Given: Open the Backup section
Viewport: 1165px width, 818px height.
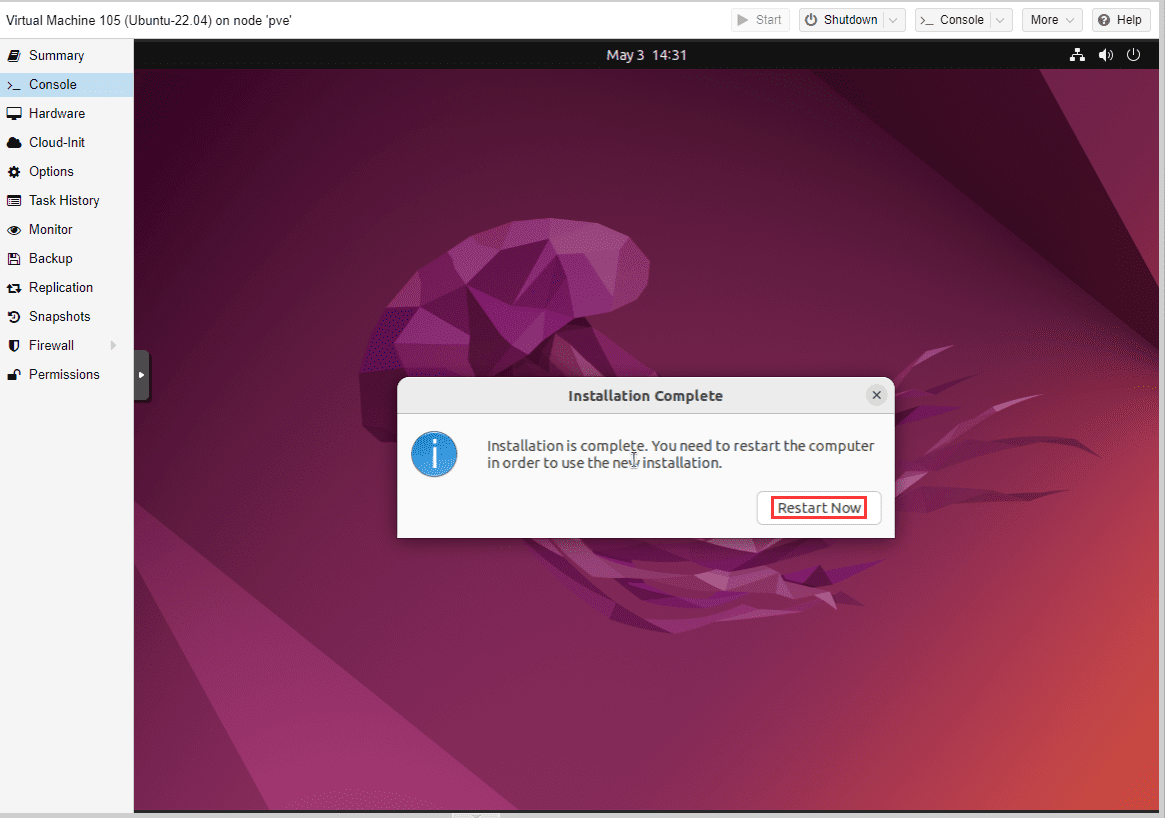Looking at the screenshot, I should [x=66, y=259].
